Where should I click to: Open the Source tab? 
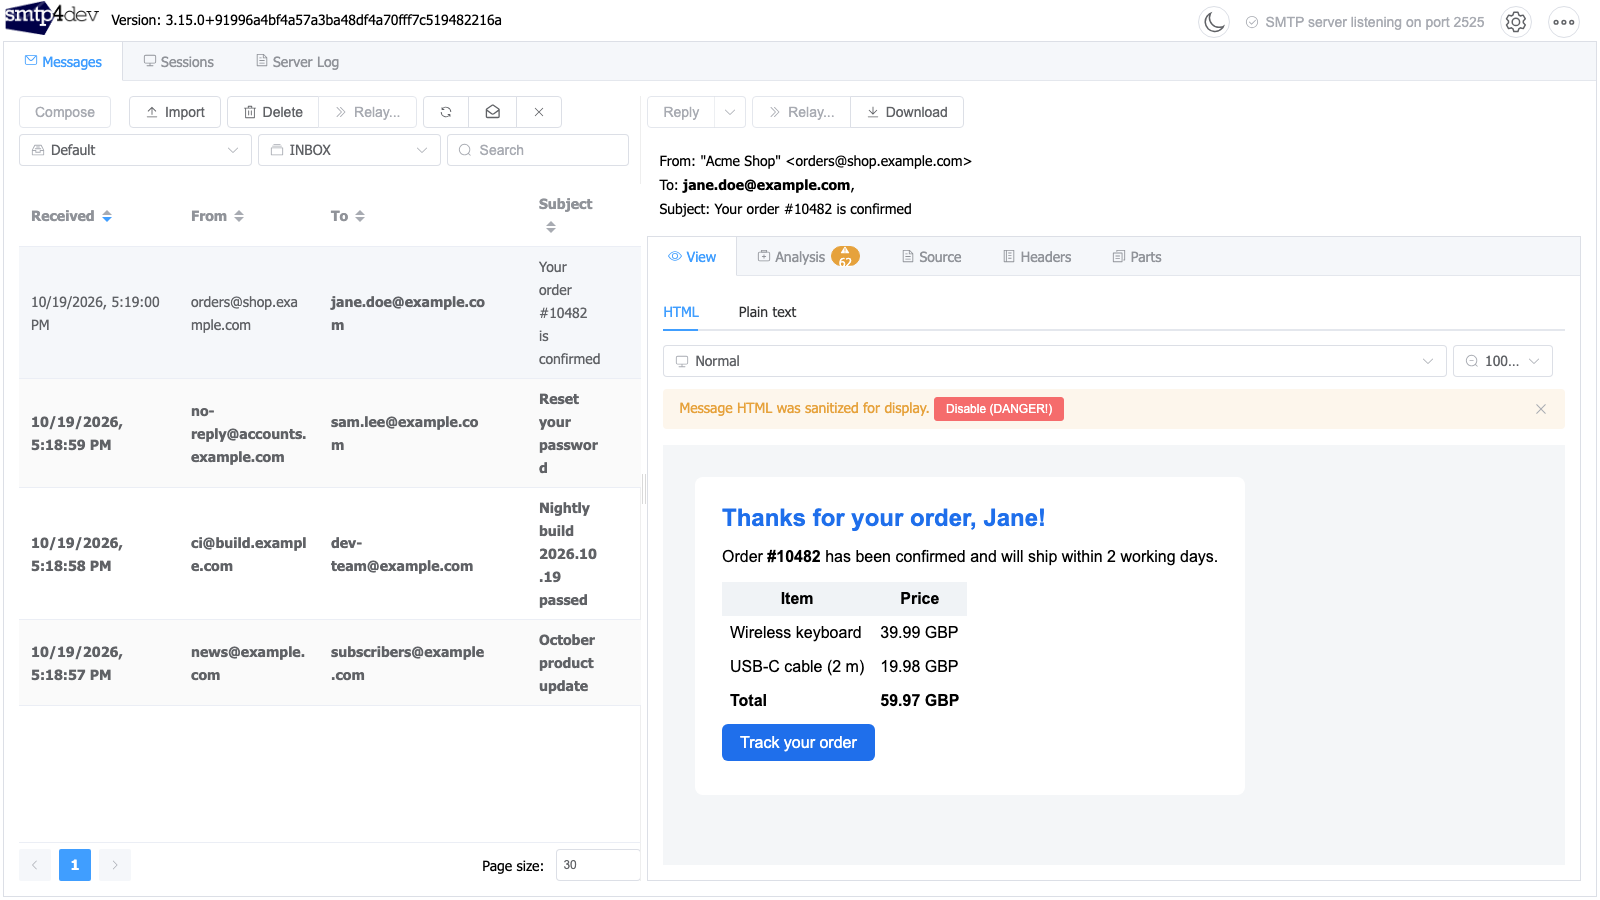point(931,257)
